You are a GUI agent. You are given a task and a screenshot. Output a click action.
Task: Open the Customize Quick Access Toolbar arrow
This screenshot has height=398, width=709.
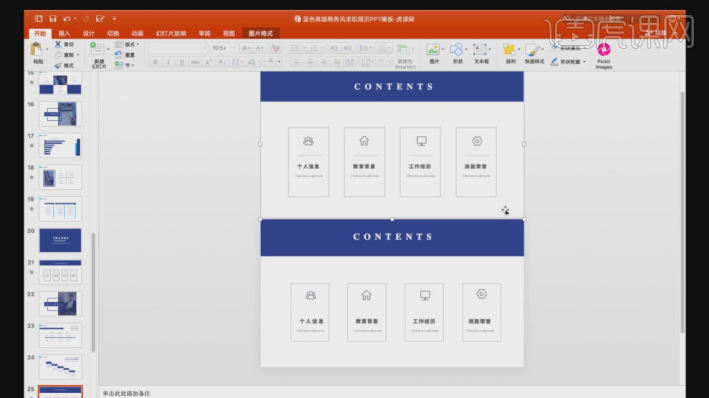point(114,19)
